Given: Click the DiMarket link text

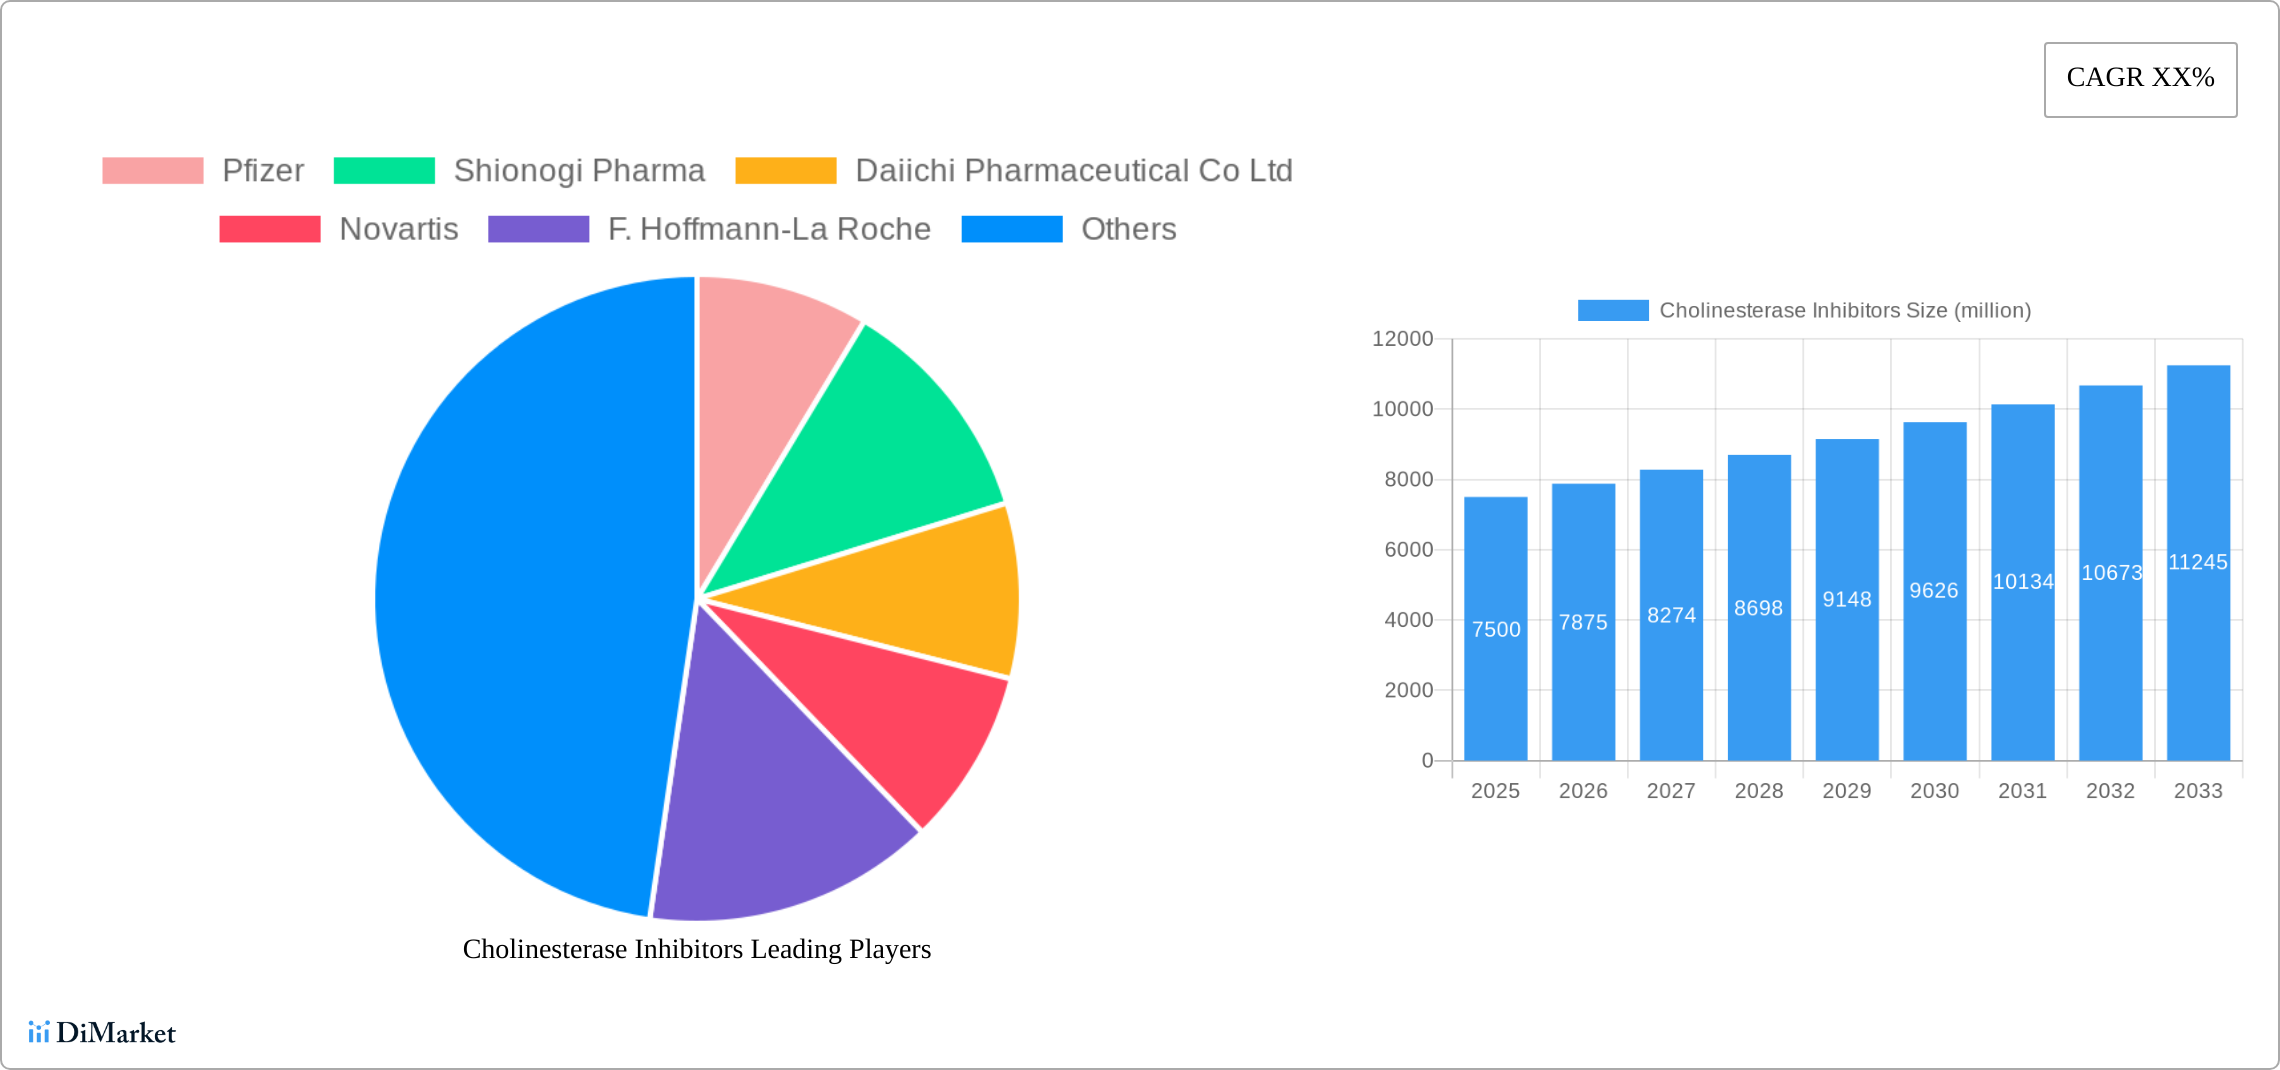Looking at the screenshot, I should pos(117,1033).
